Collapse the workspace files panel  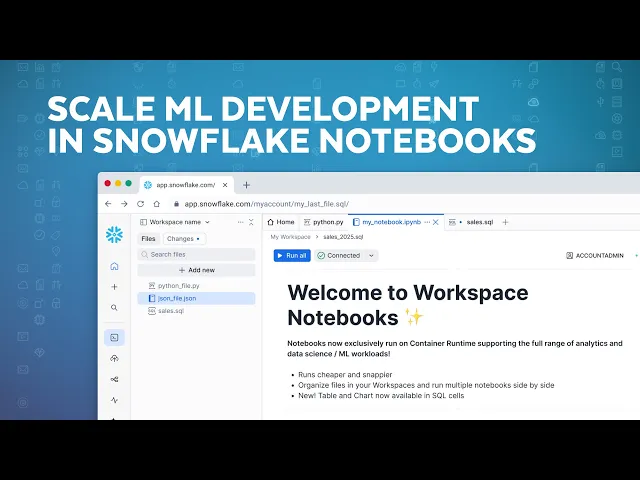[251, 222]
